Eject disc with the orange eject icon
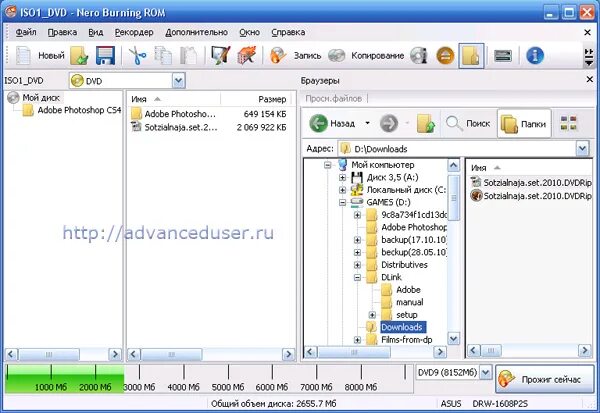The width and height of the screenshot is (600, 413). click(x=445, y=56)
